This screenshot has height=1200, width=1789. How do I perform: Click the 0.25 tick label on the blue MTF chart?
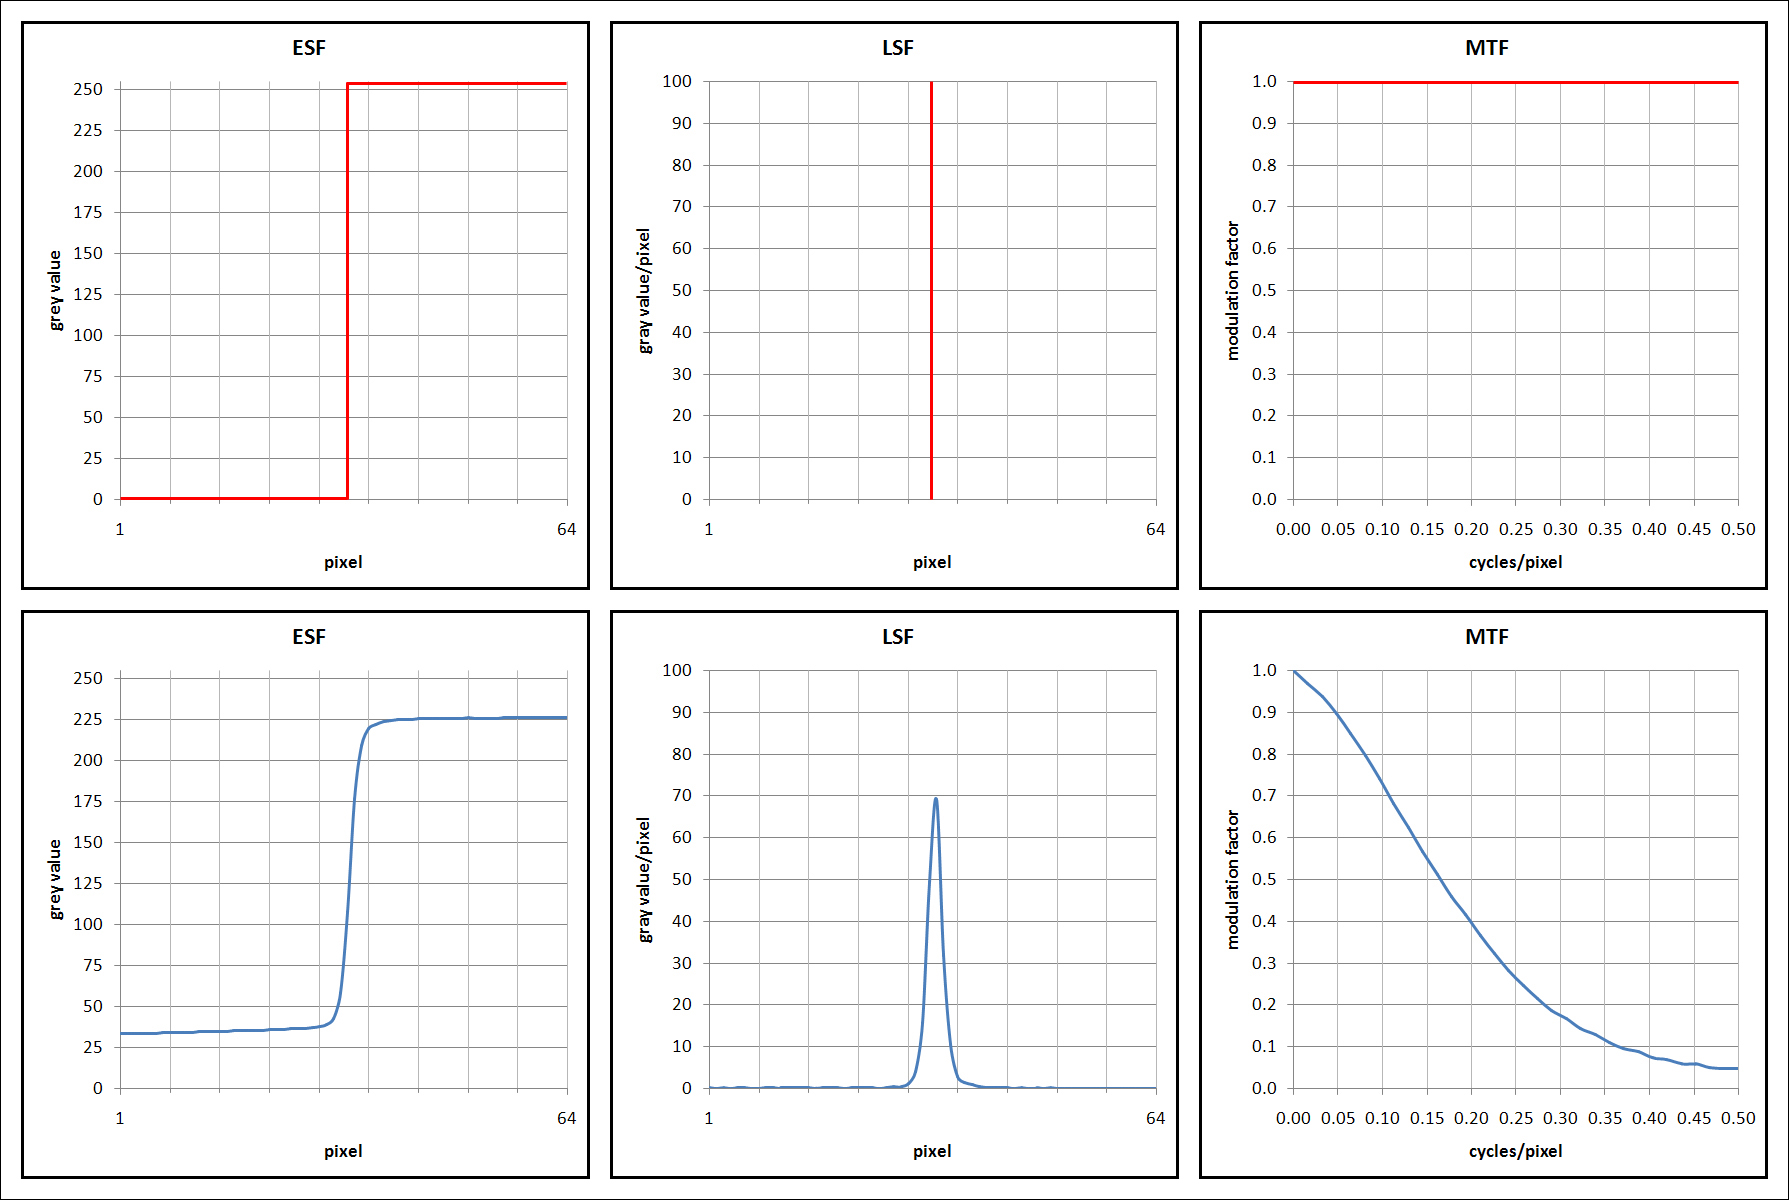point(1515,1118)
